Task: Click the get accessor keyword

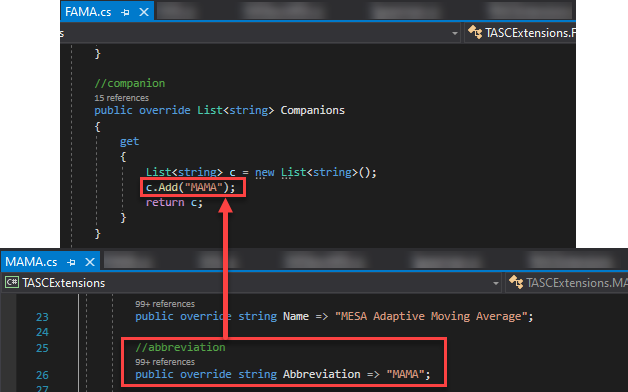Action: coord(129,141)
